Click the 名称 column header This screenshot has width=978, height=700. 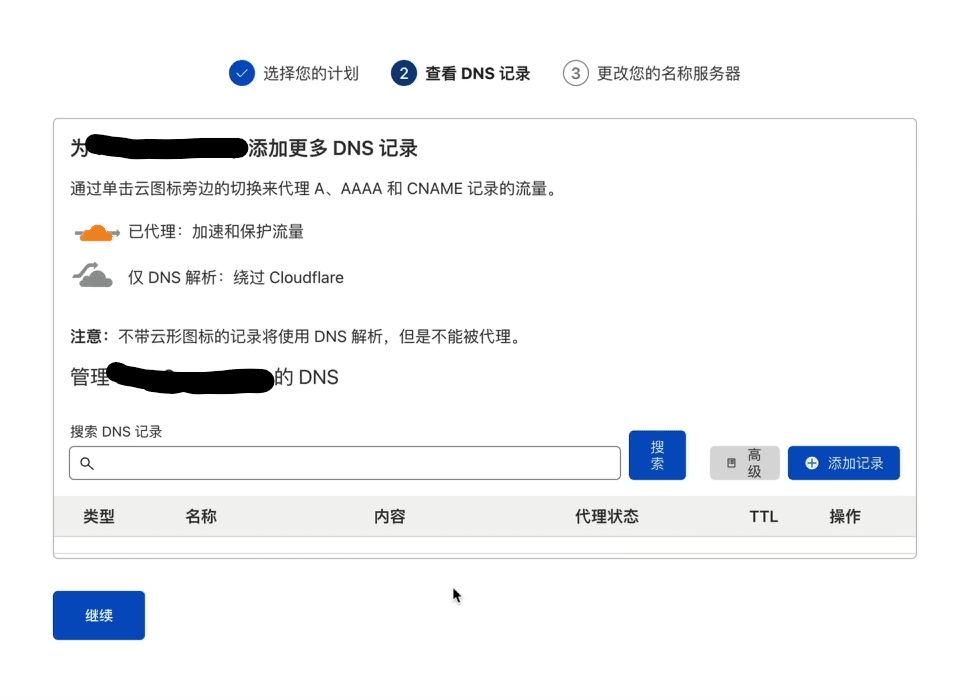(201, 516)
